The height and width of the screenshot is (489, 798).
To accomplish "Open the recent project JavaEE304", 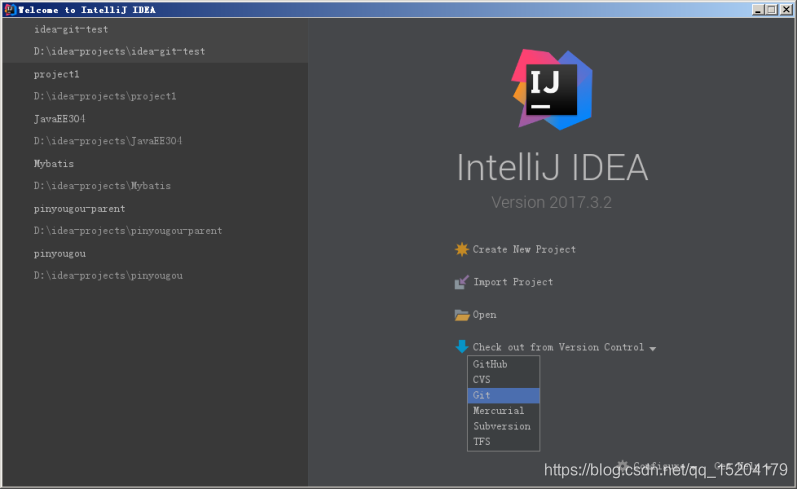I will point(60,119).
